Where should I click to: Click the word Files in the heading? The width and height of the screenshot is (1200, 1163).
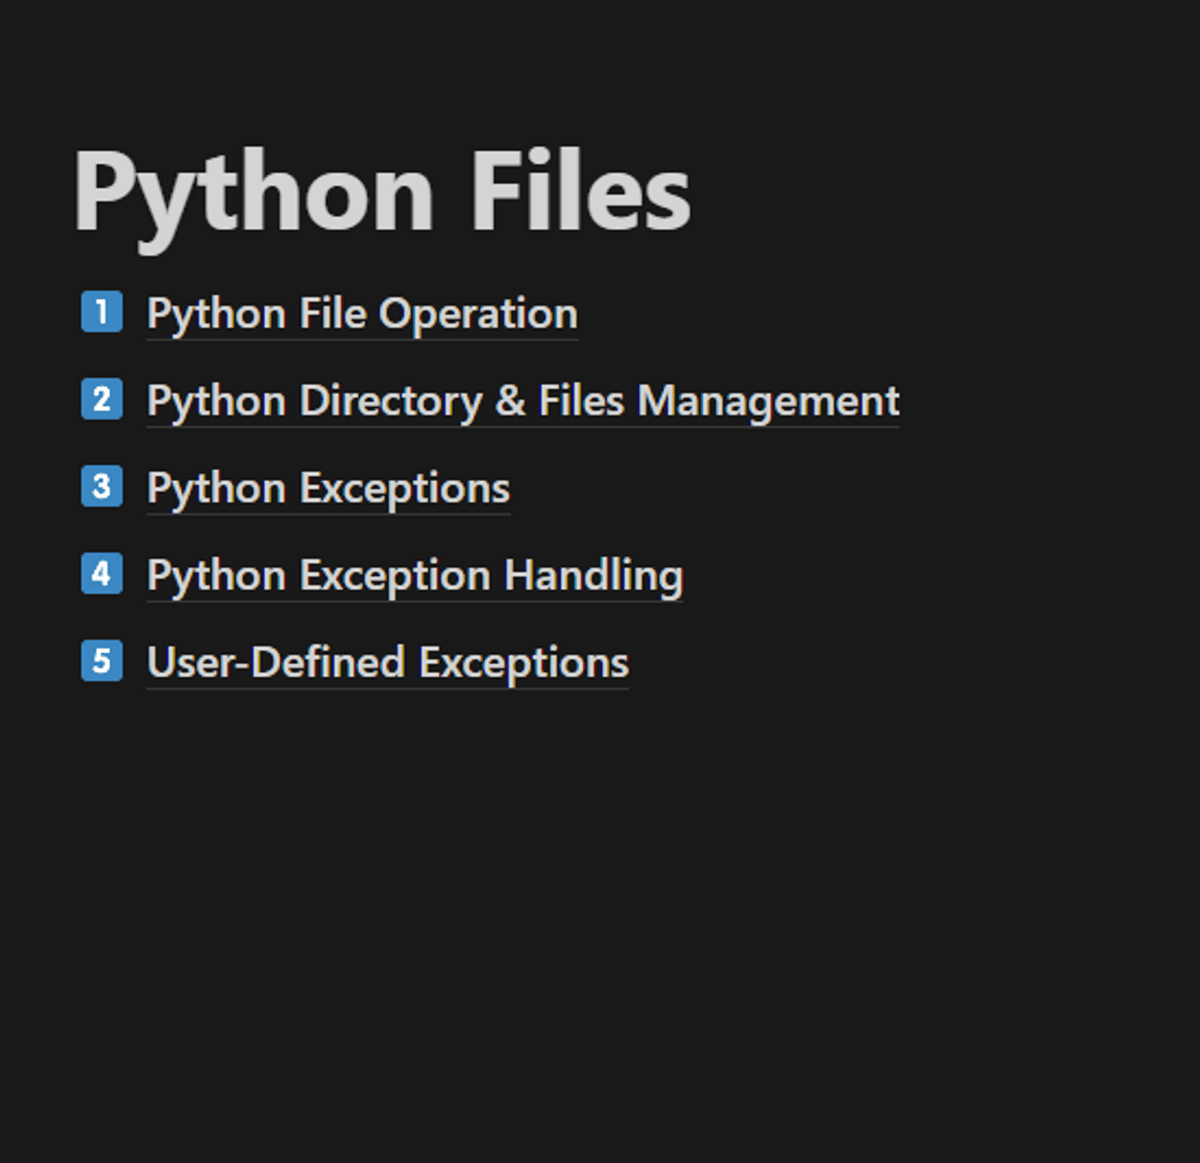[x=580, y=192]
